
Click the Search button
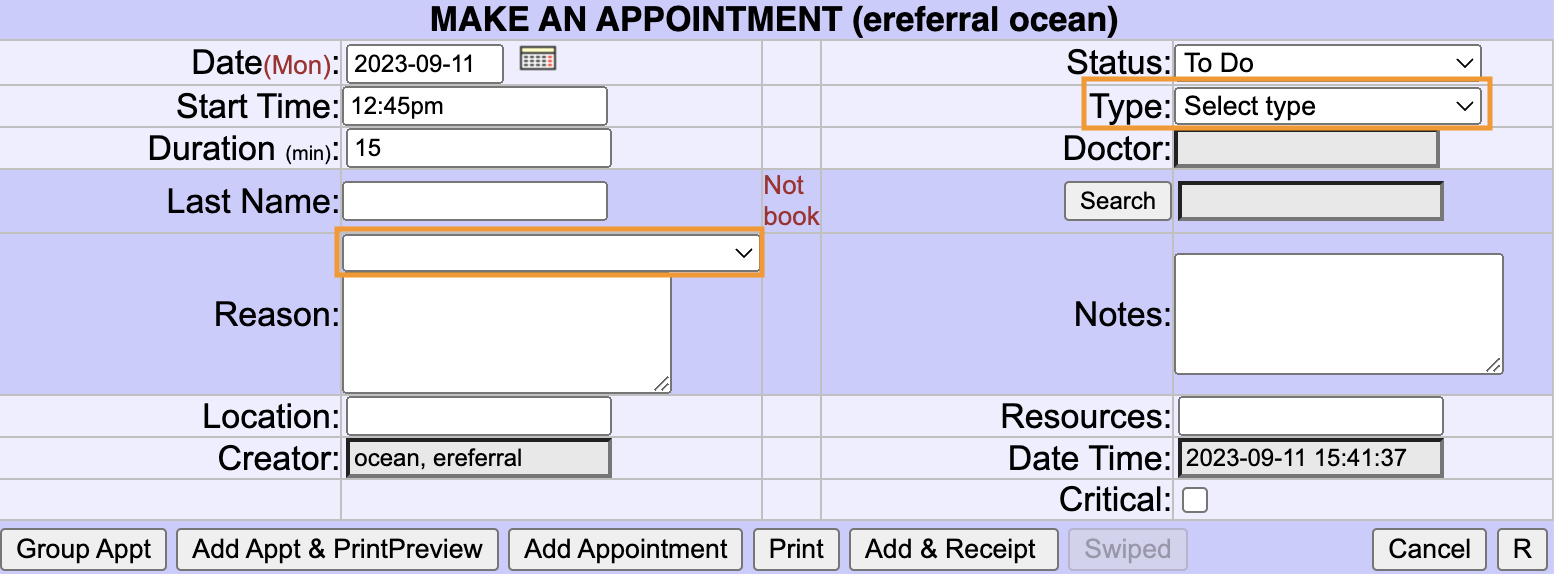[x=1117, y=201]
